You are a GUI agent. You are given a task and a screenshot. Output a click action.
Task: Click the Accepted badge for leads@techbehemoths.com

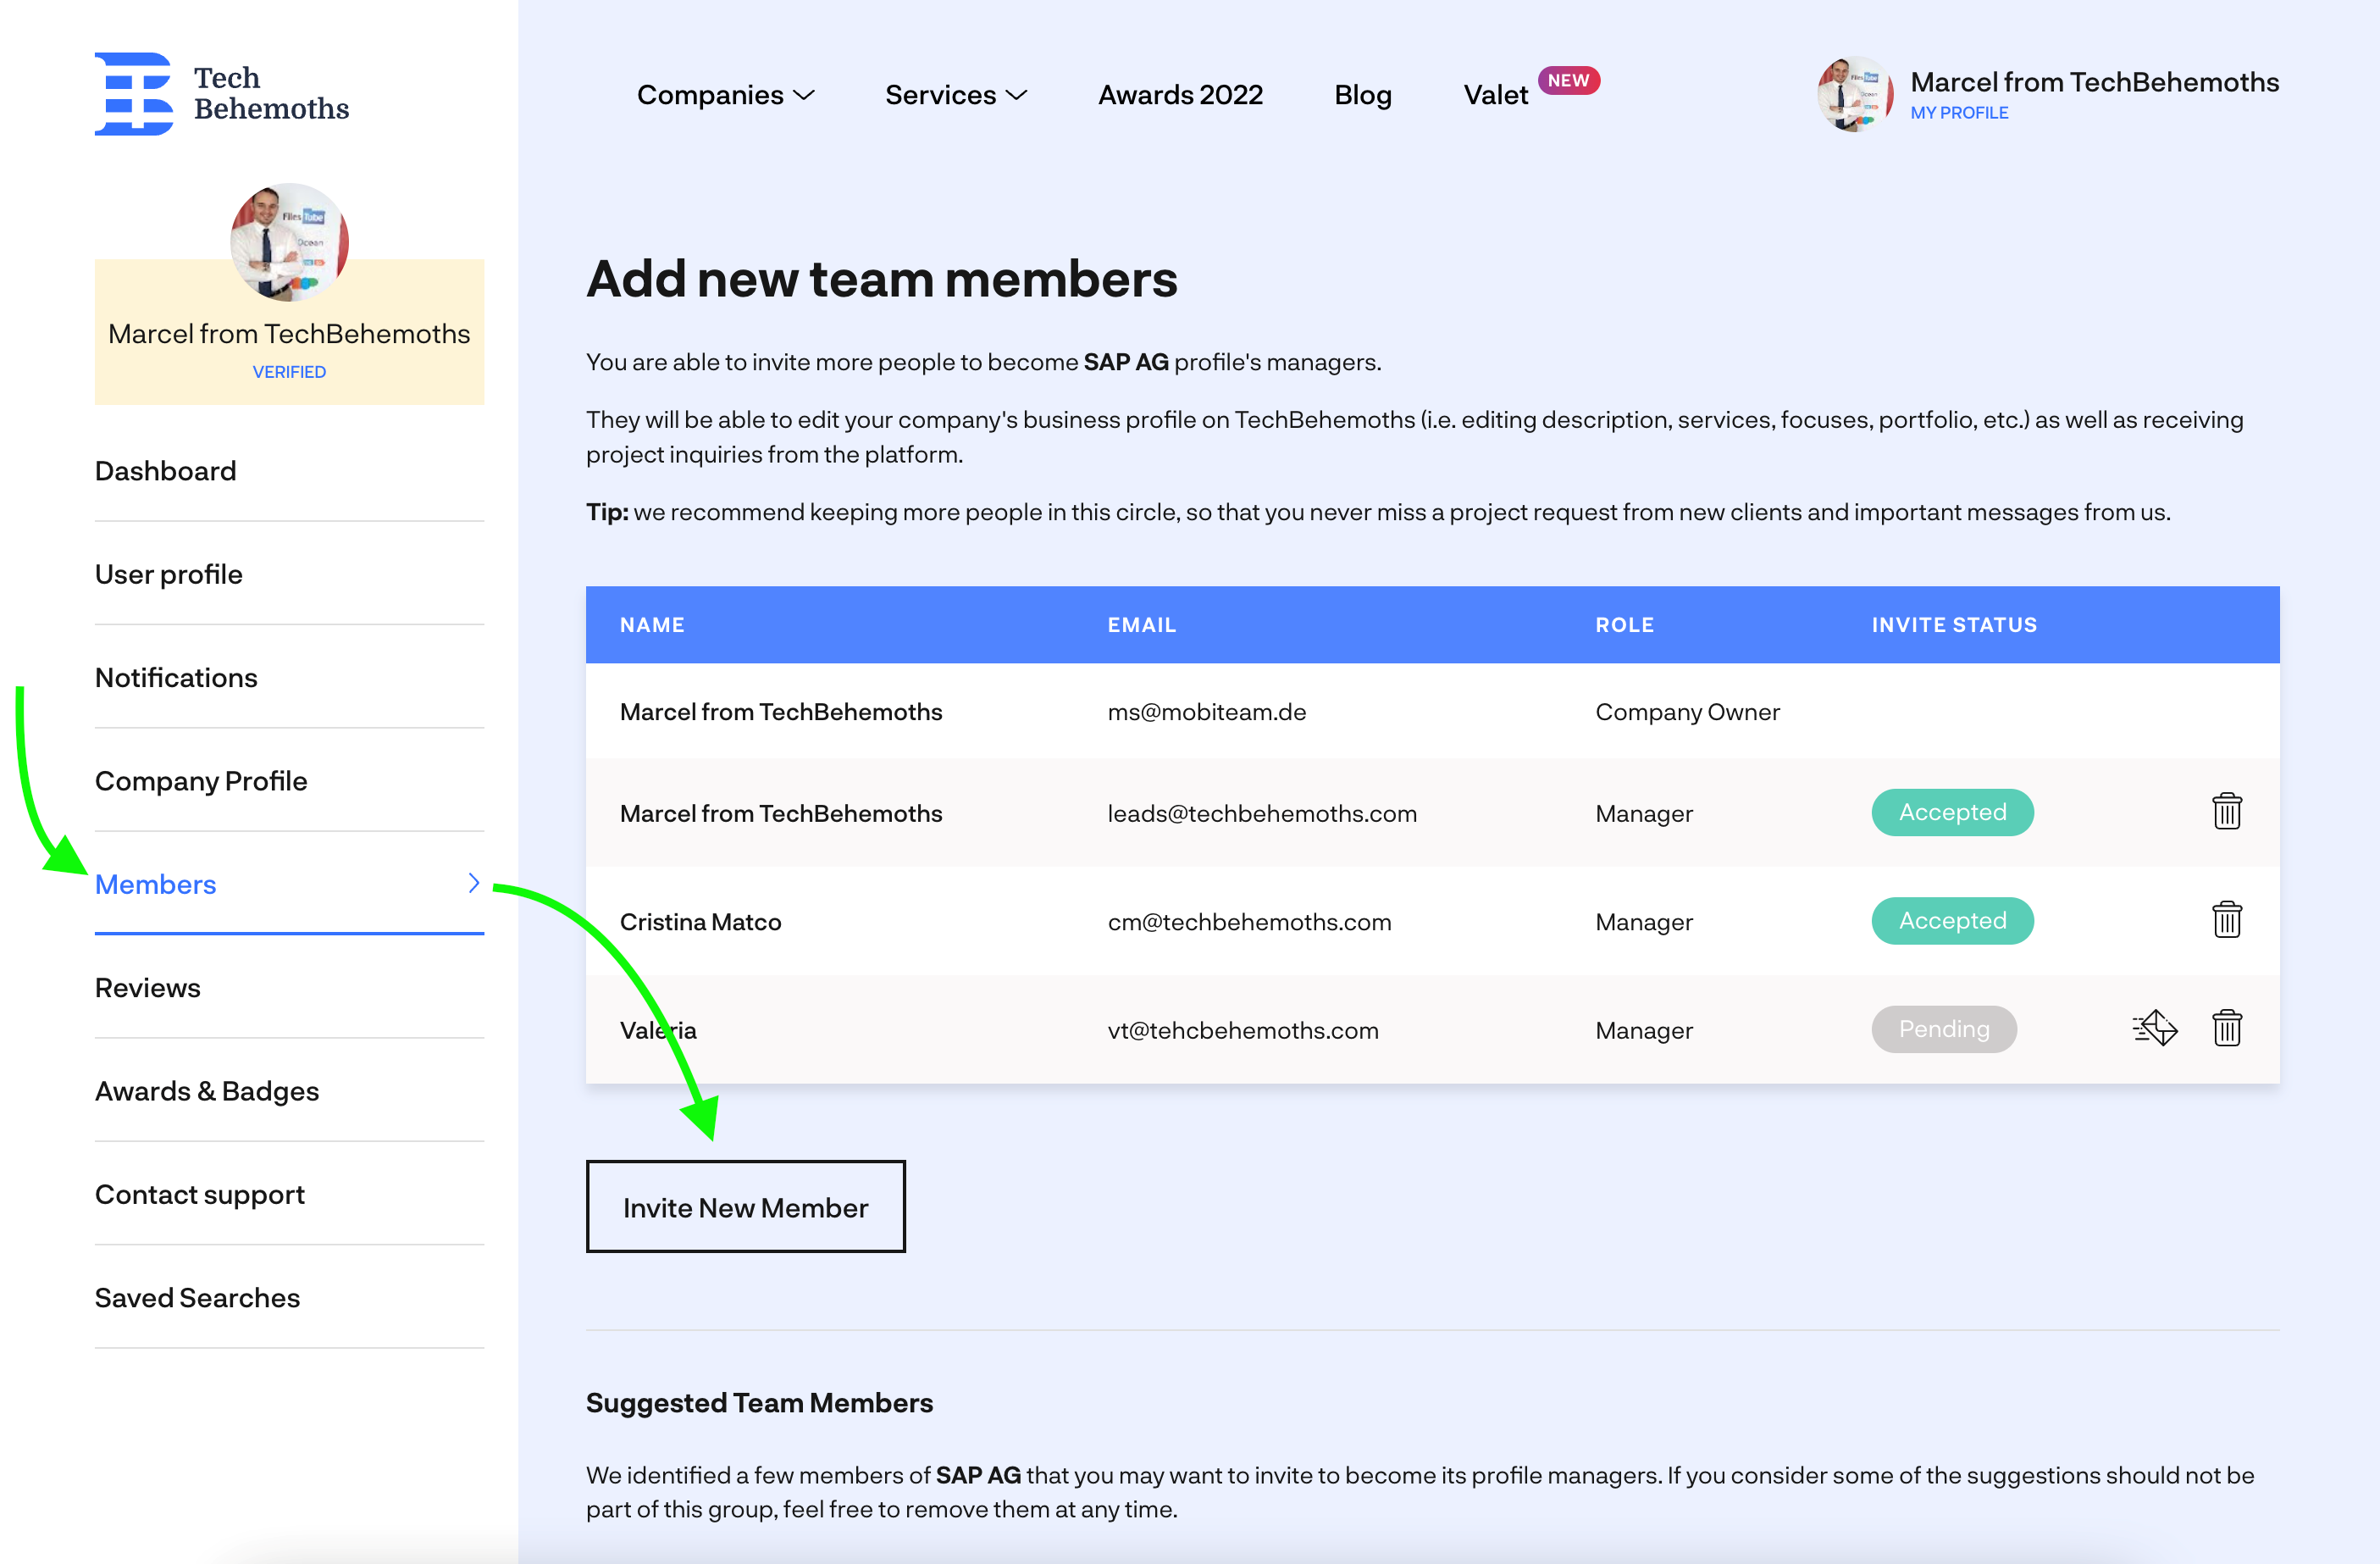click(1952, 812)
